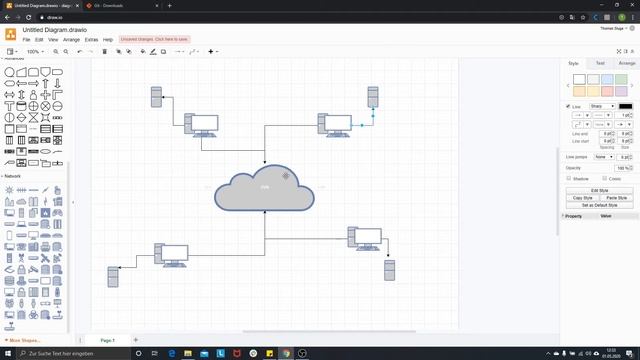Open the Edit menu
Viewport: 640px width, 360px height.
click(x=39, y=40)
